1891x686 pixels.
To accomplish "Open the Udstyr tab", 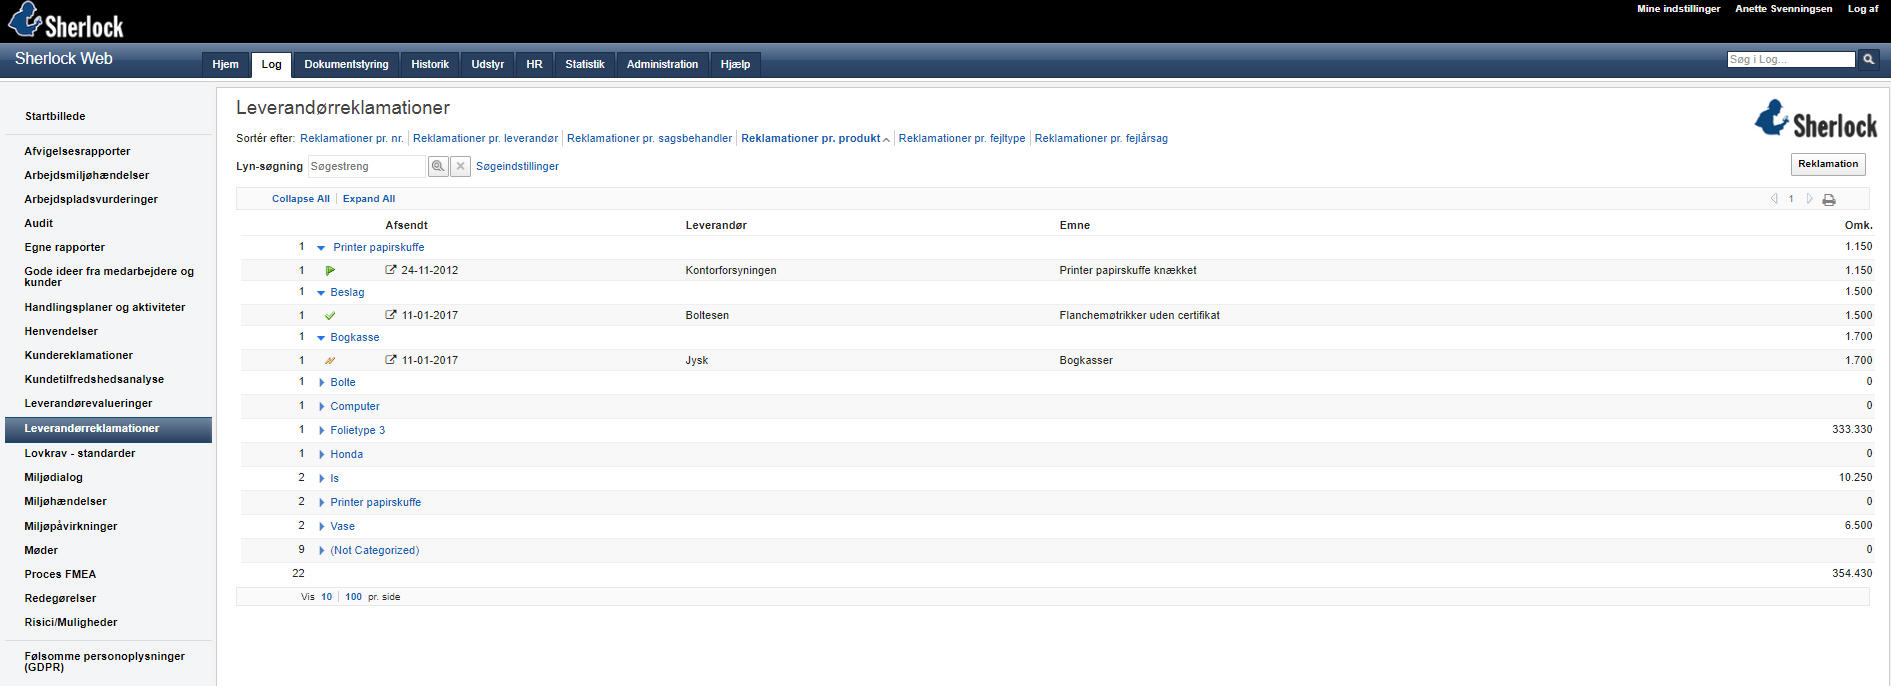I will click(488, 64).
